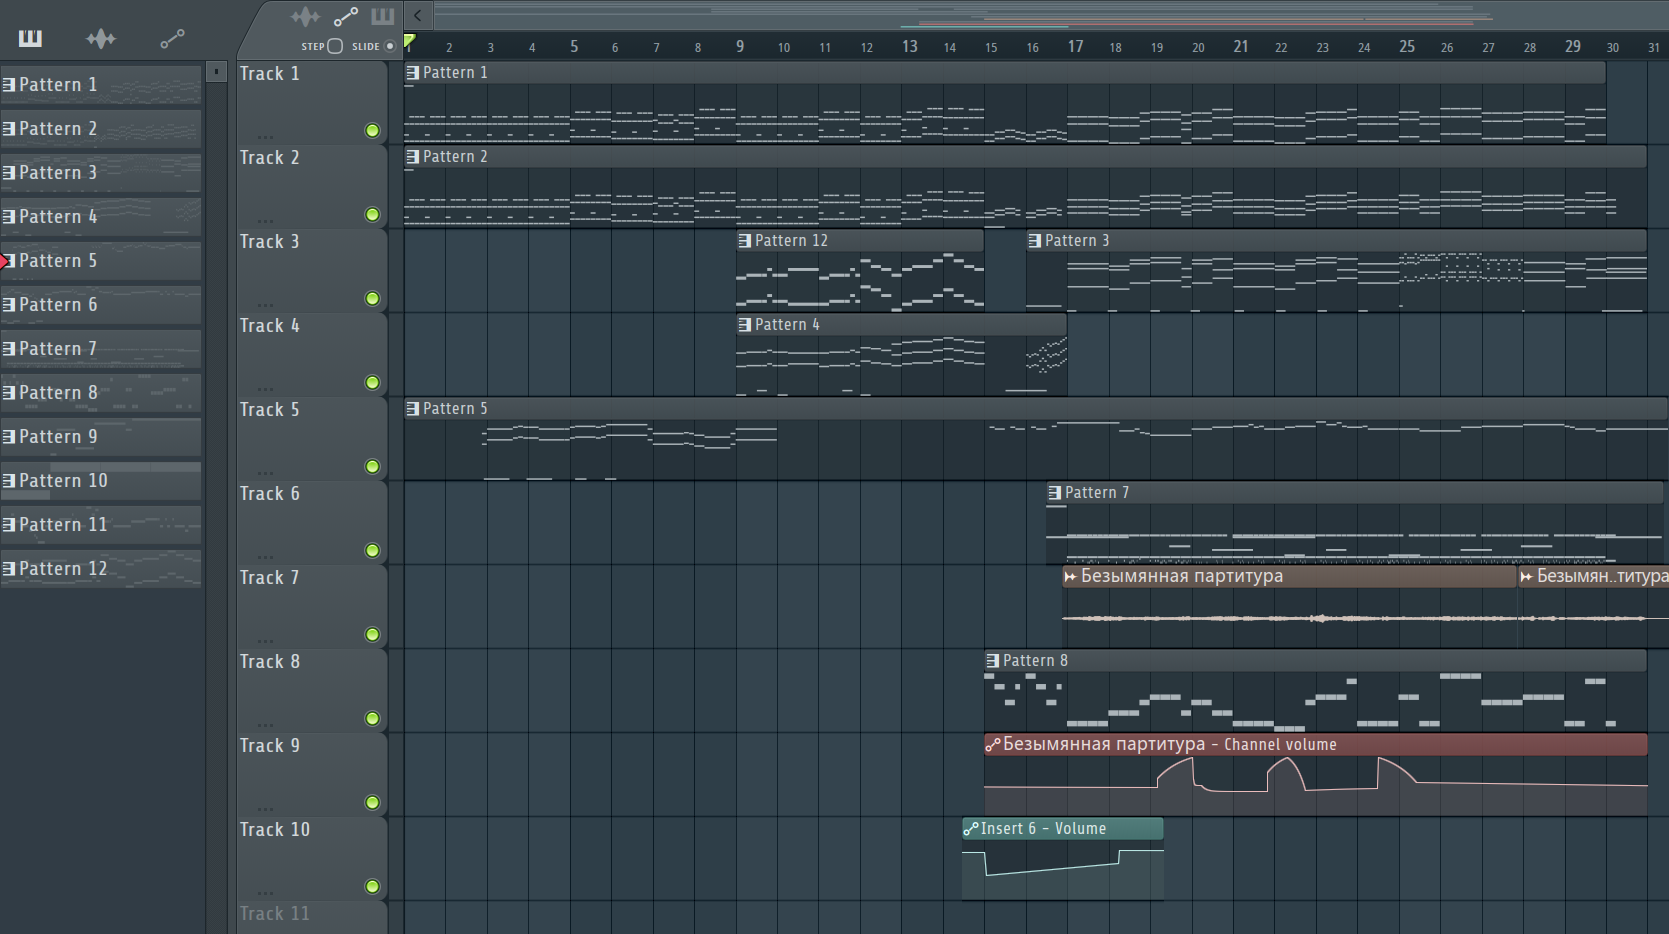This screenshot has width=1669, height=934.
Task: Select the audio waveform icon above the track headers
Action: click(305, 16)
